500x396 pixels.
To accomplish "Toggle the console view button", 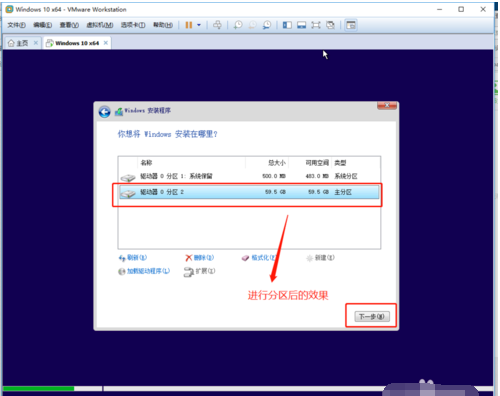I will click(351, 25).
